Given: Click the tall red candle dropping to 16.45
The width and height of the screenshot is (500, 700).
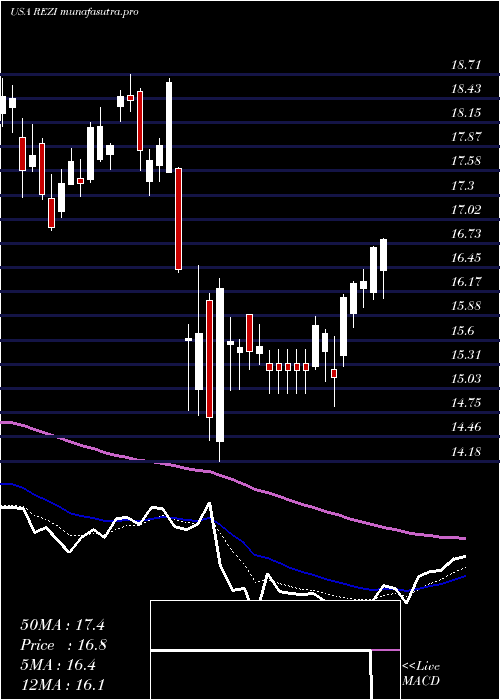Looking at the screenshot, I should [179, 219].
